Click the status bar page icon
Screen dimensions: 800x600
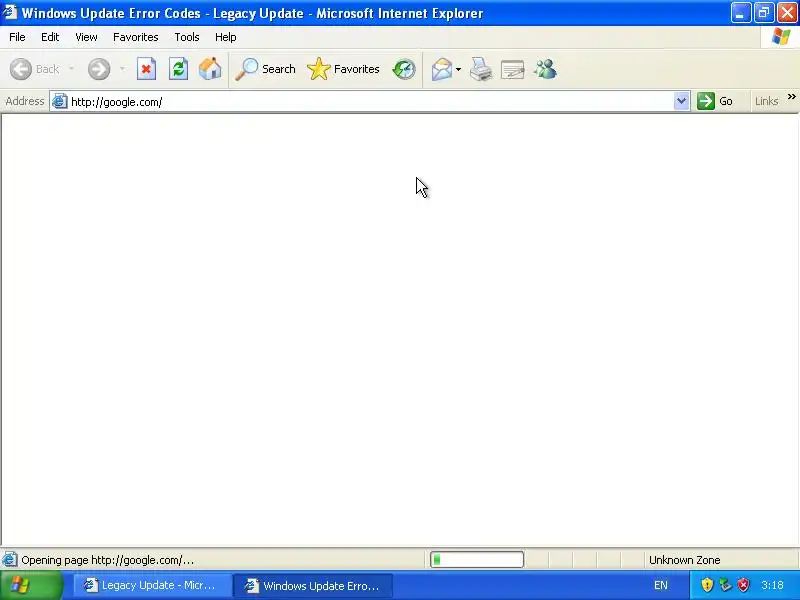[10, 560]
